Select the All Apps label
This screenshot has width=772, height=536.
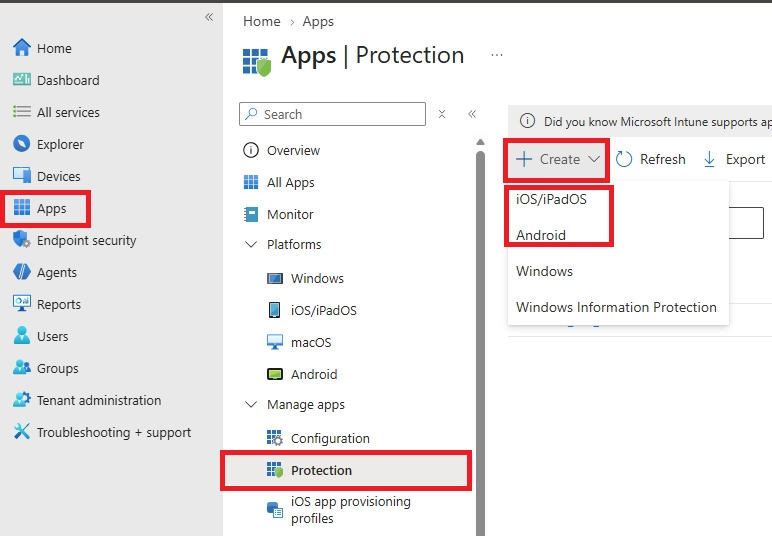(290, 183)
